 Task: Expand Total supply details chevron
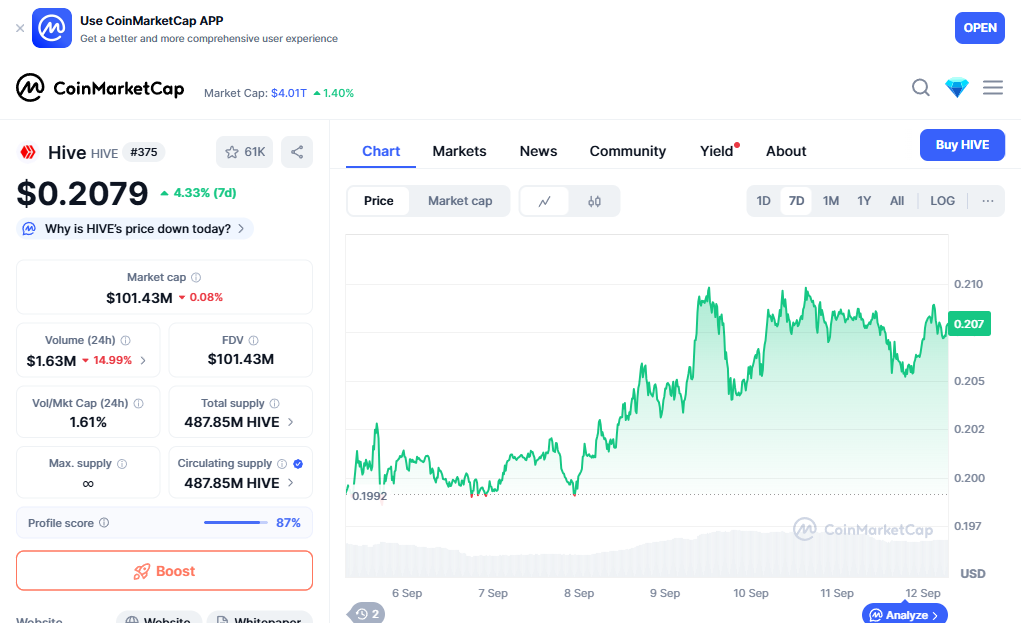[x=291, y=422]
